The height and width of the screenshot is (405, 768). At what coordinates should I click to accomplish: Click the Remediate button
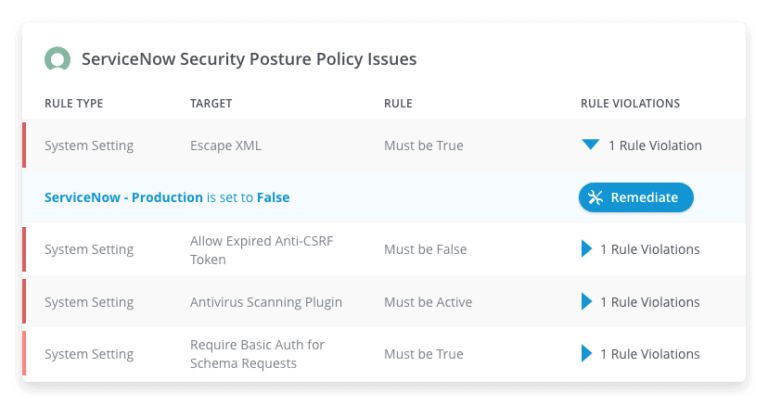[636, 197]
